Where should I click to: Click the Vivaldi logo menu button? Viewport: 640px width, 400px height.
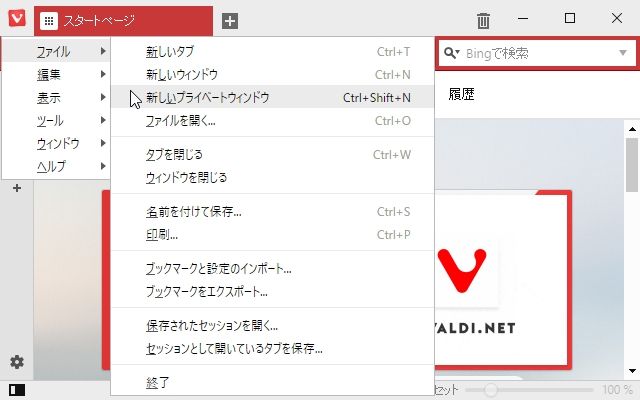(x=17, y=18)
